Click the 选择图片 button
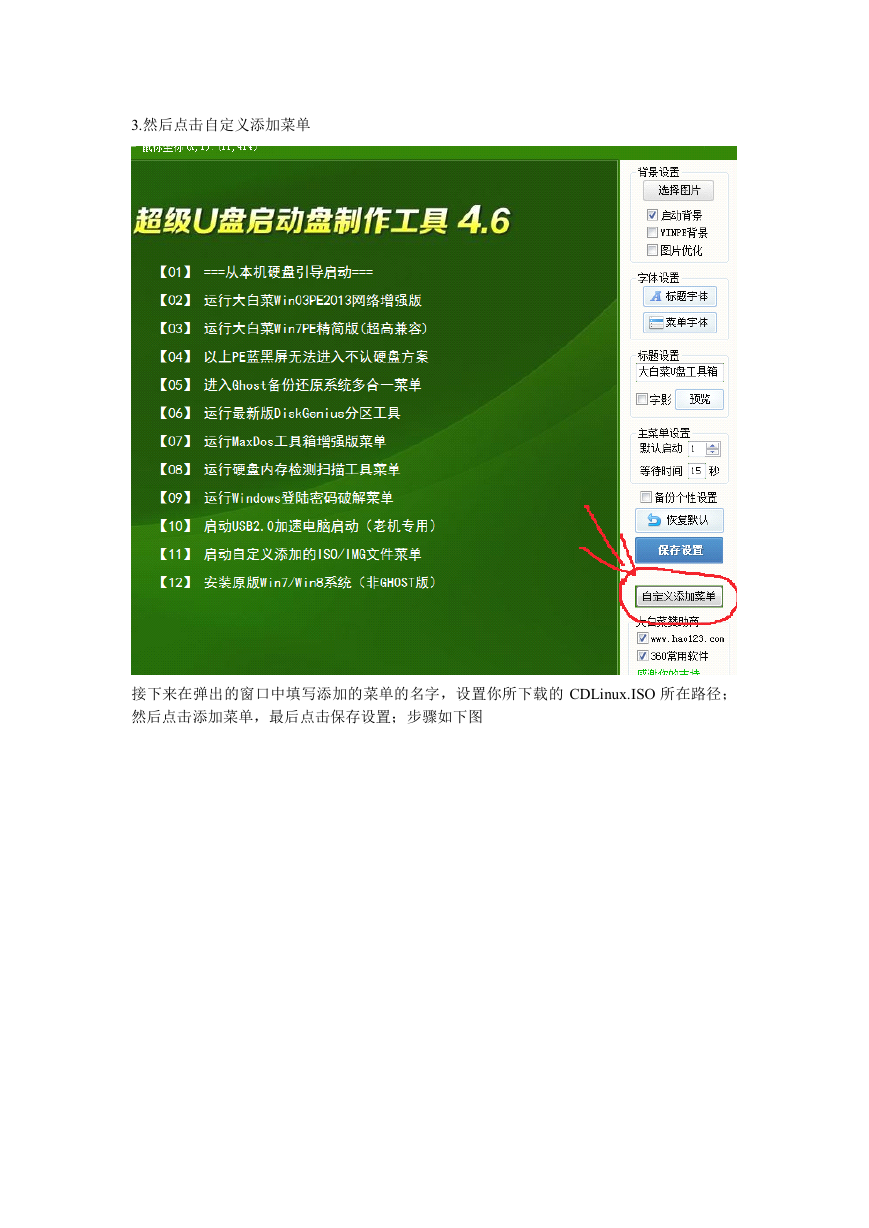This screenshot has width=869, height=1228. point(678,190)
